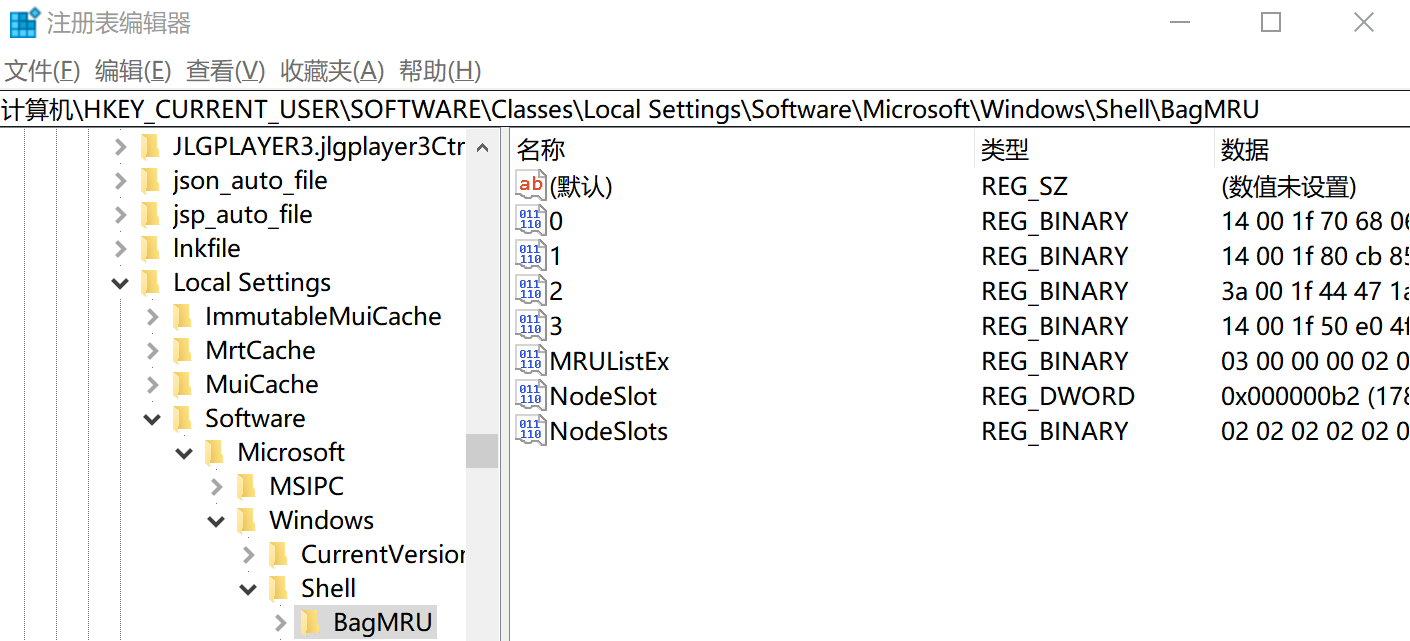Click the 名称 column header
1410x641 pixels.
(x=742, y=150)
